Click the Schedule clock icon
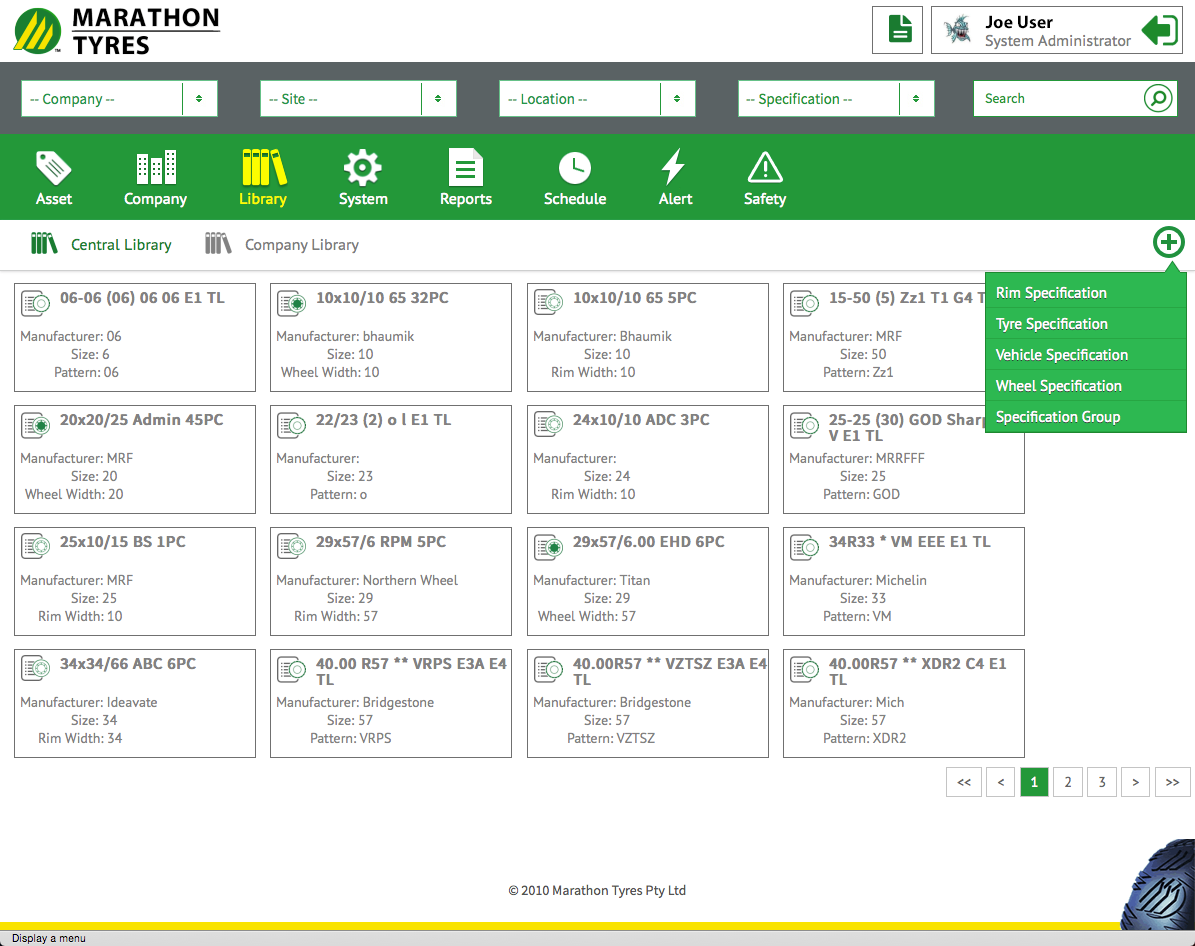 point(574,168)
